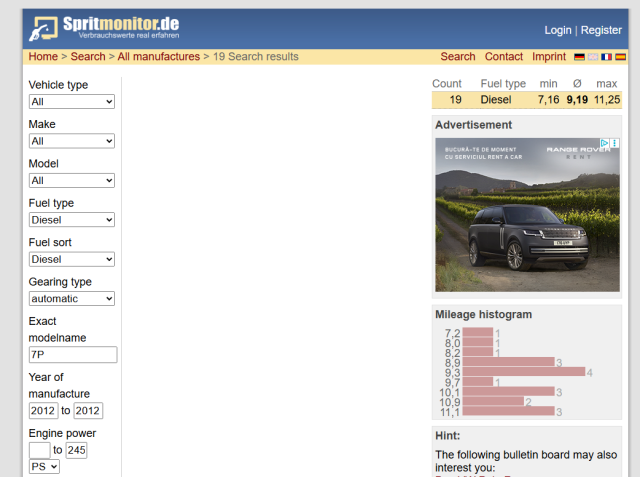Go to the Contact menu item

coord(504,57)
